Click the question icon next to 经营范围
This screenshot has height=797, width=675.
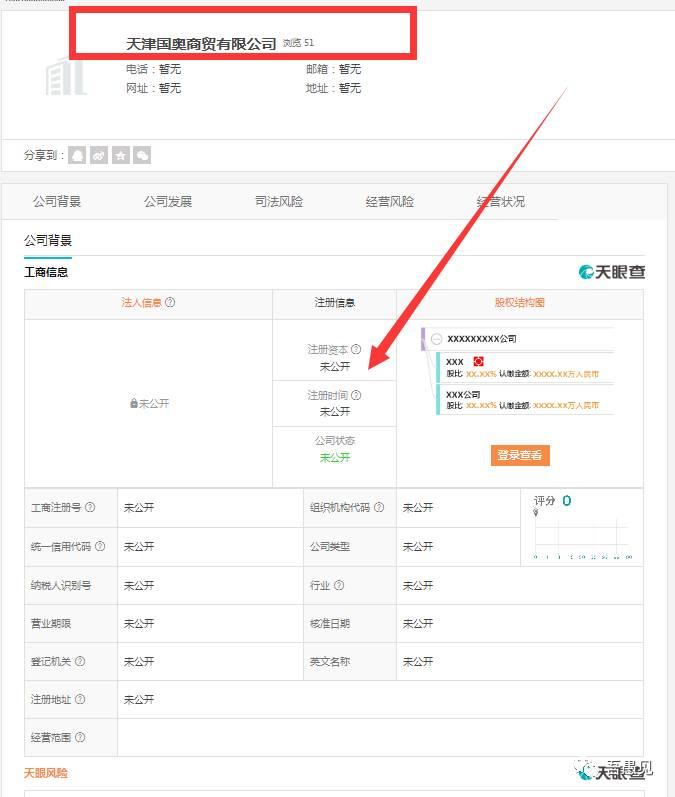tap(80, 737)
